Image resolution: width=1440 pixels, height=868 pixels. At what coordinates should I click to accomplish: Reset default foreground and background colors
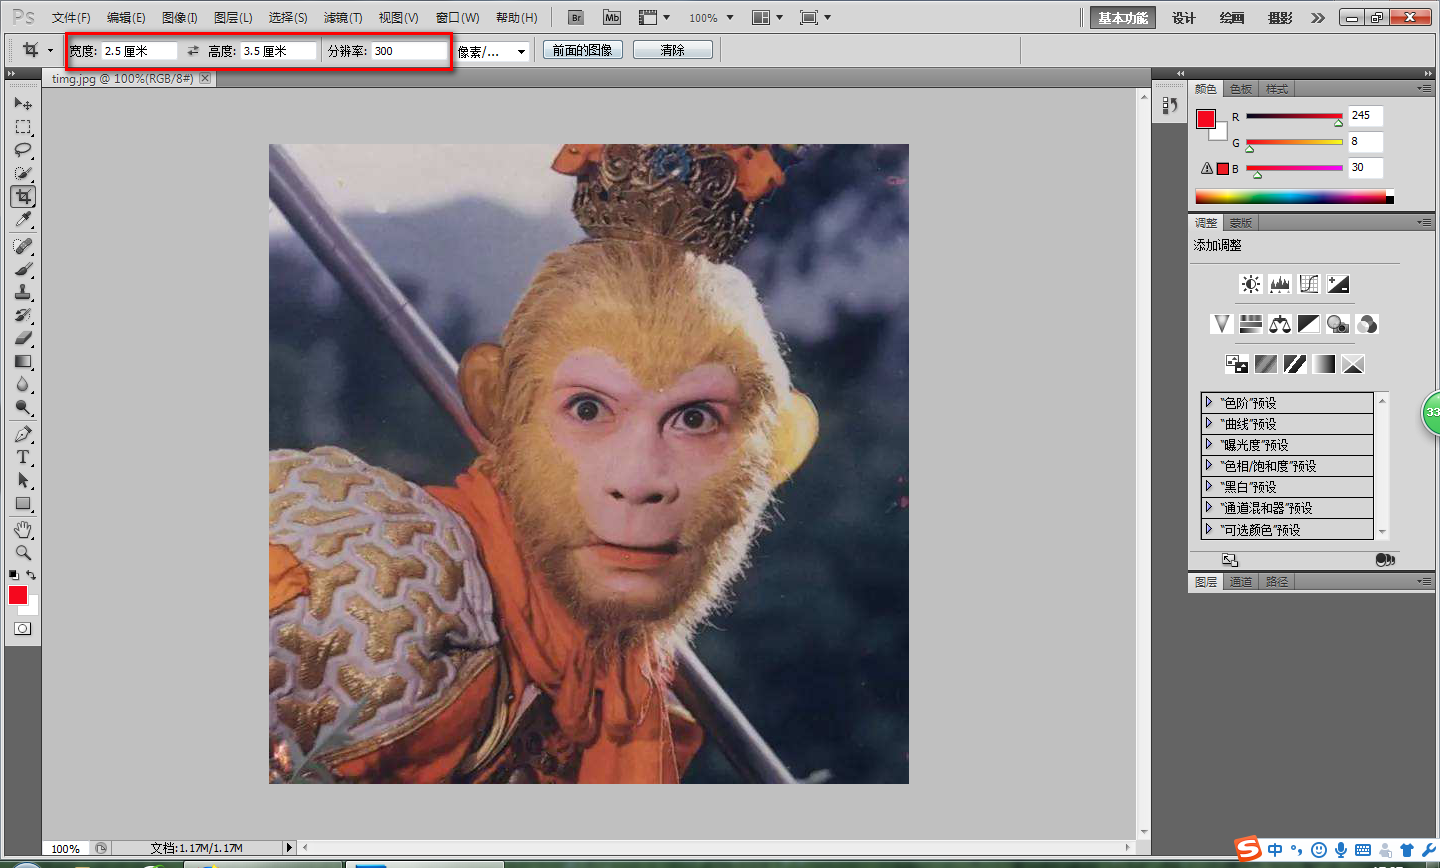14,575
